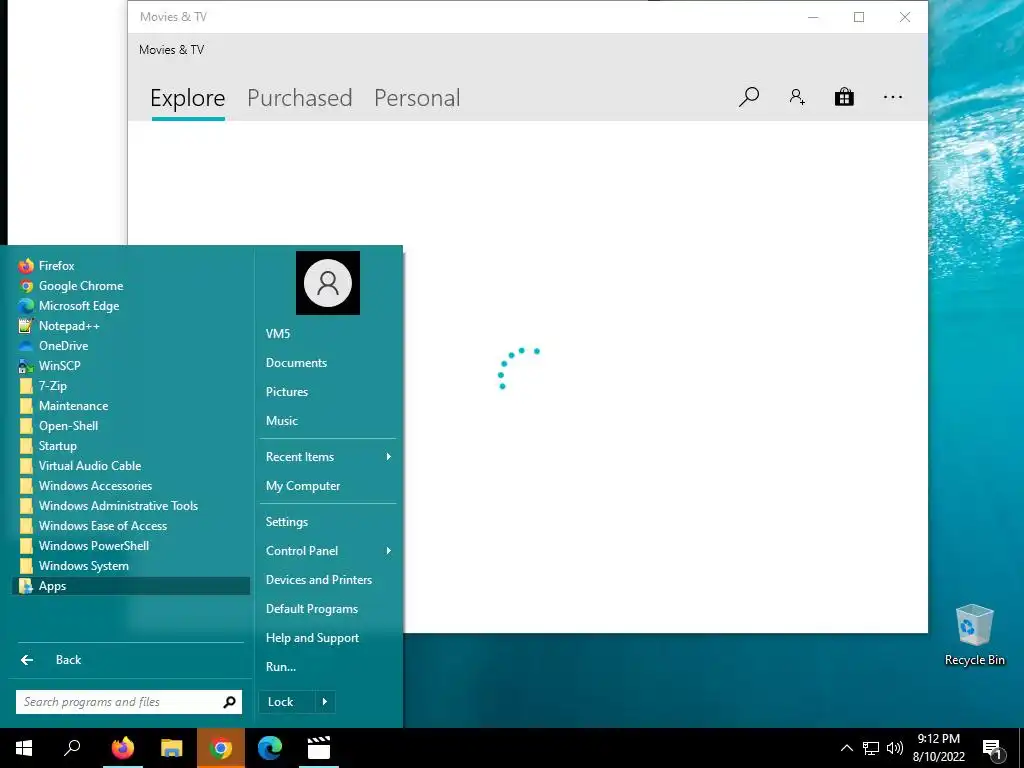The height and width of the screenshot is (768, 1024).
Task: Open Microsoft Edge in start menu list
Action: point(131,306)
